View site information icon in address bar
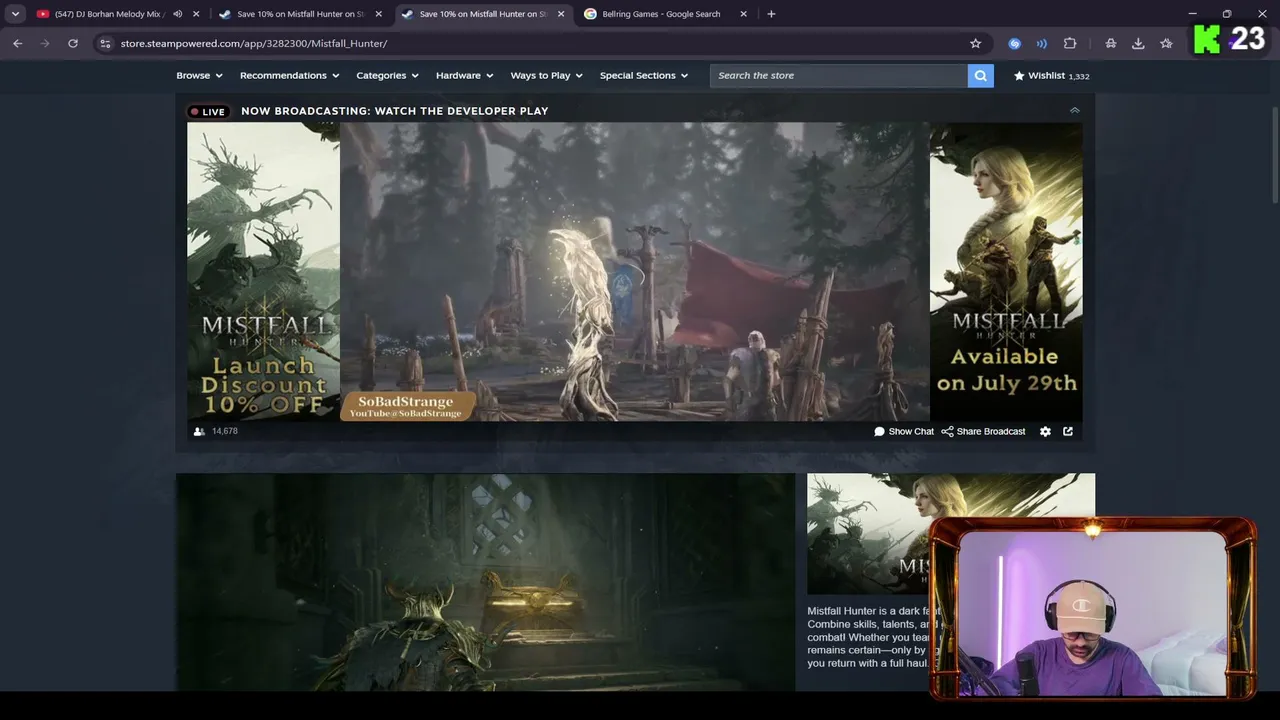 [x=105, y=43]
